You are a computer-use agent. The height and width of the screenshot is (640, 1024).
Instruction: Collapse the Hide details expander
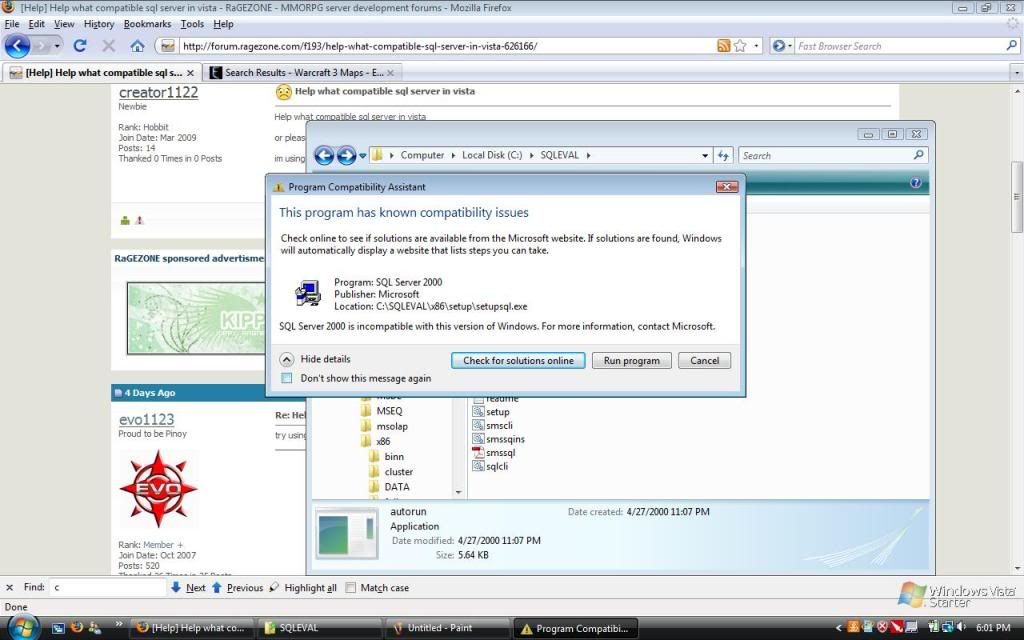287,360
